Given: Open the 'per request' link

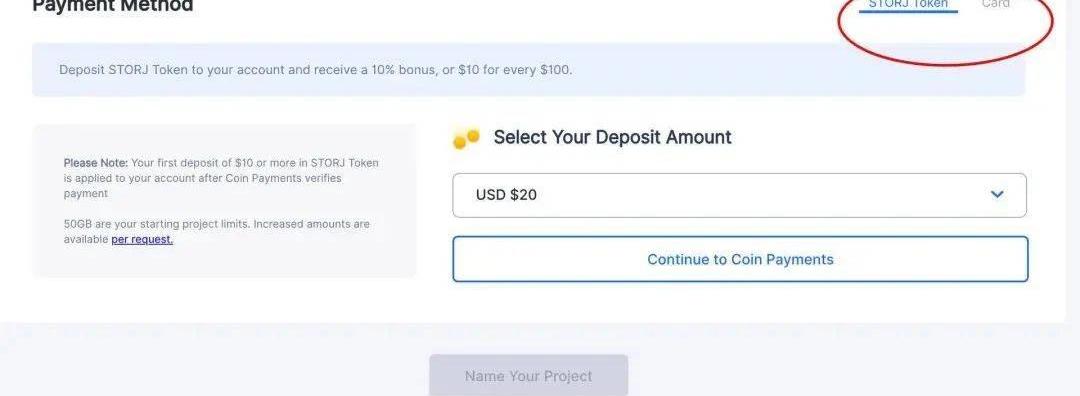Looking at the screenshot, I should pos(142,240).
